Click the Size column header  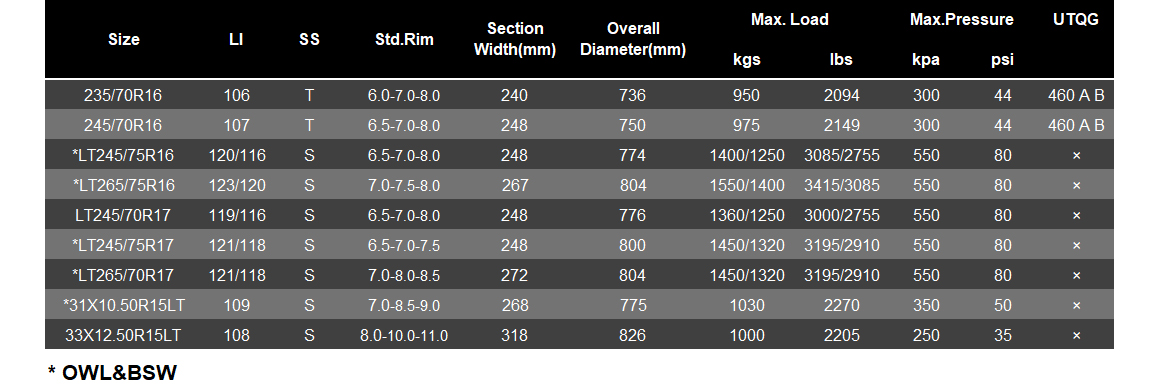pos(123,40)
